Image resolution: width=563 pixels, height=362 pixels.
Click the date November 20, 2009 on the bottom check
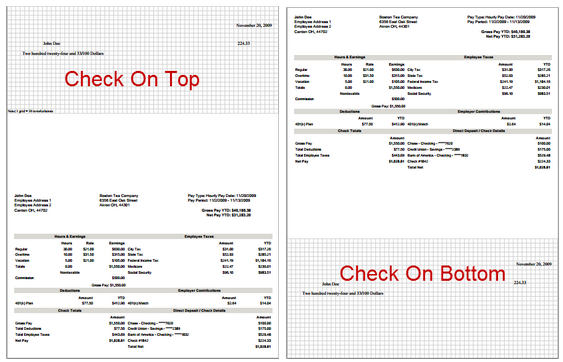point(534,264)
